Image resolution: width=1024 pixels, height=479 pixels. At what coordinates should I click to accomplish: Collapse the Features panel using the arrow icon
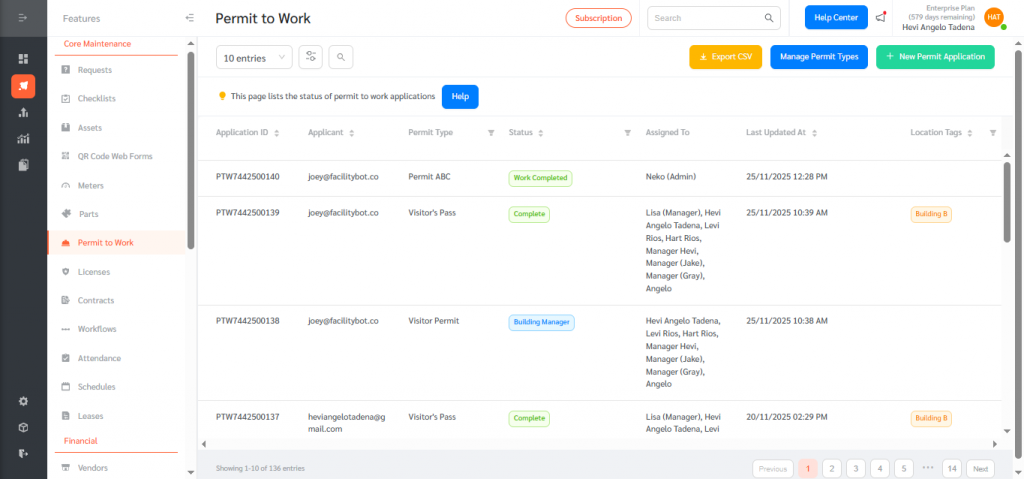pos(190,18)
